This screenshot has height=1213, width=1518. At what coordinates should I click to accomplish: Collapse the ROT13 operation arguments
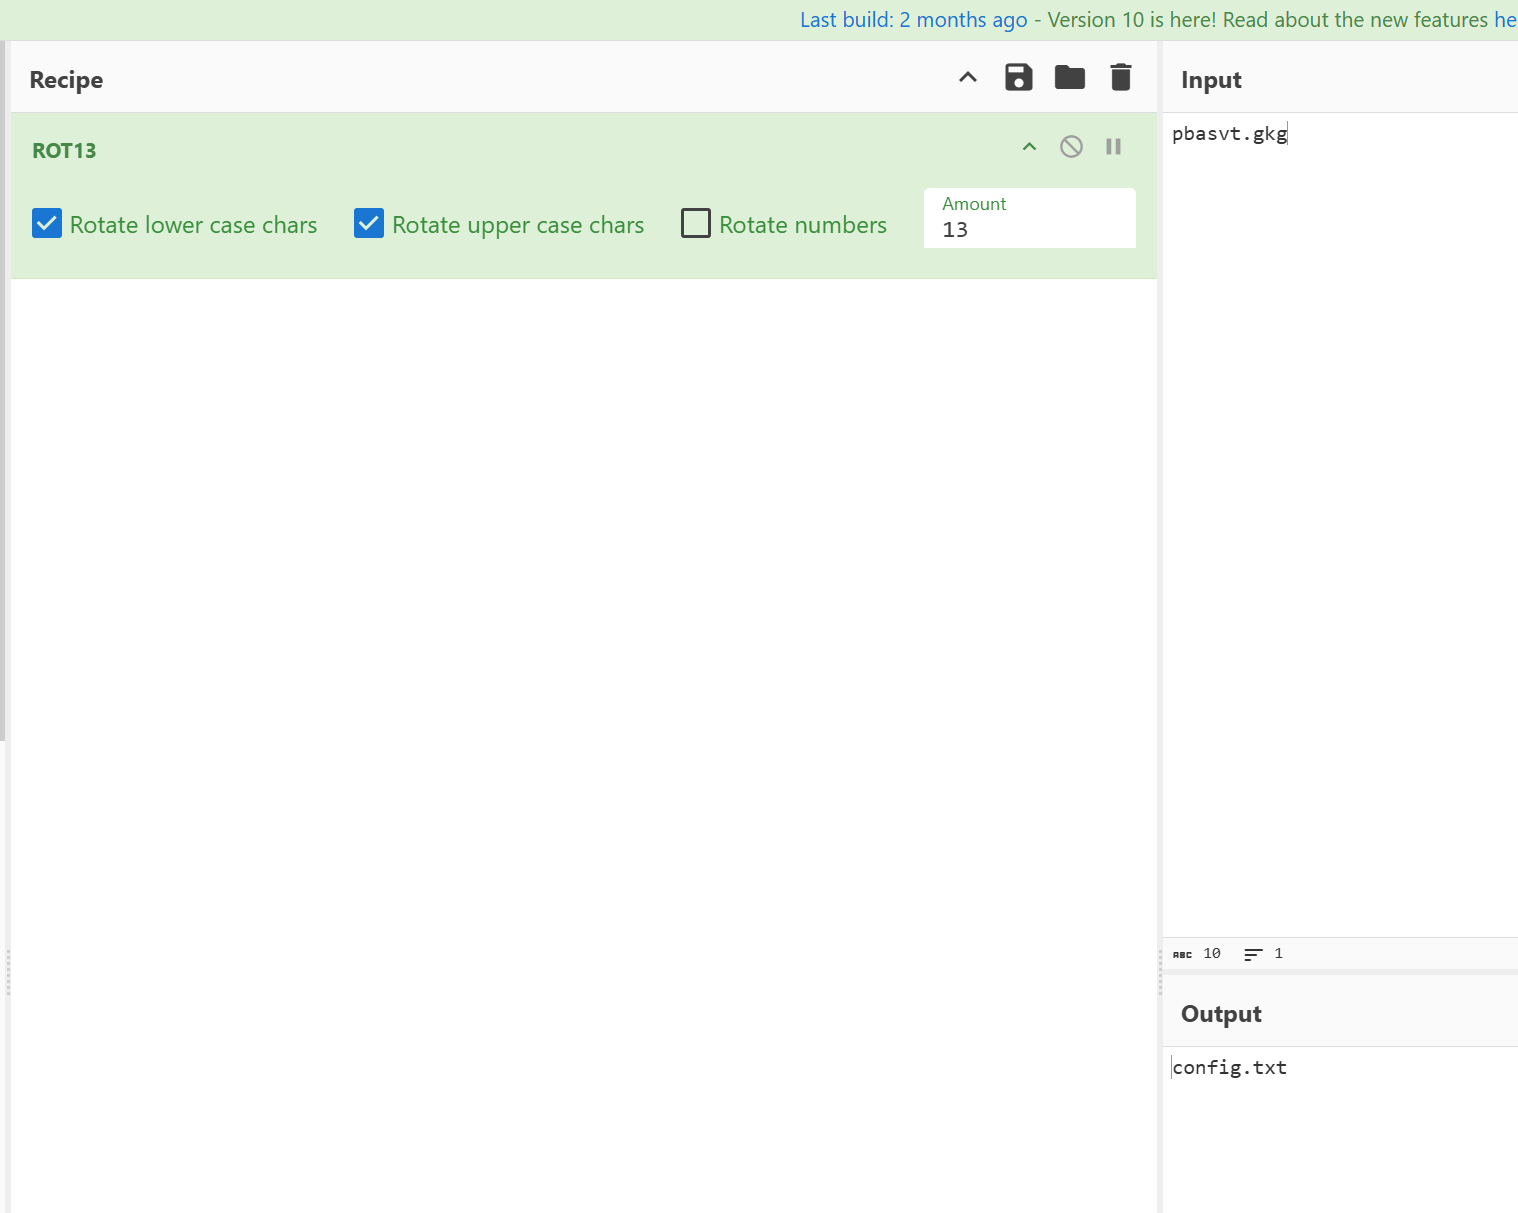point(1029,147)
